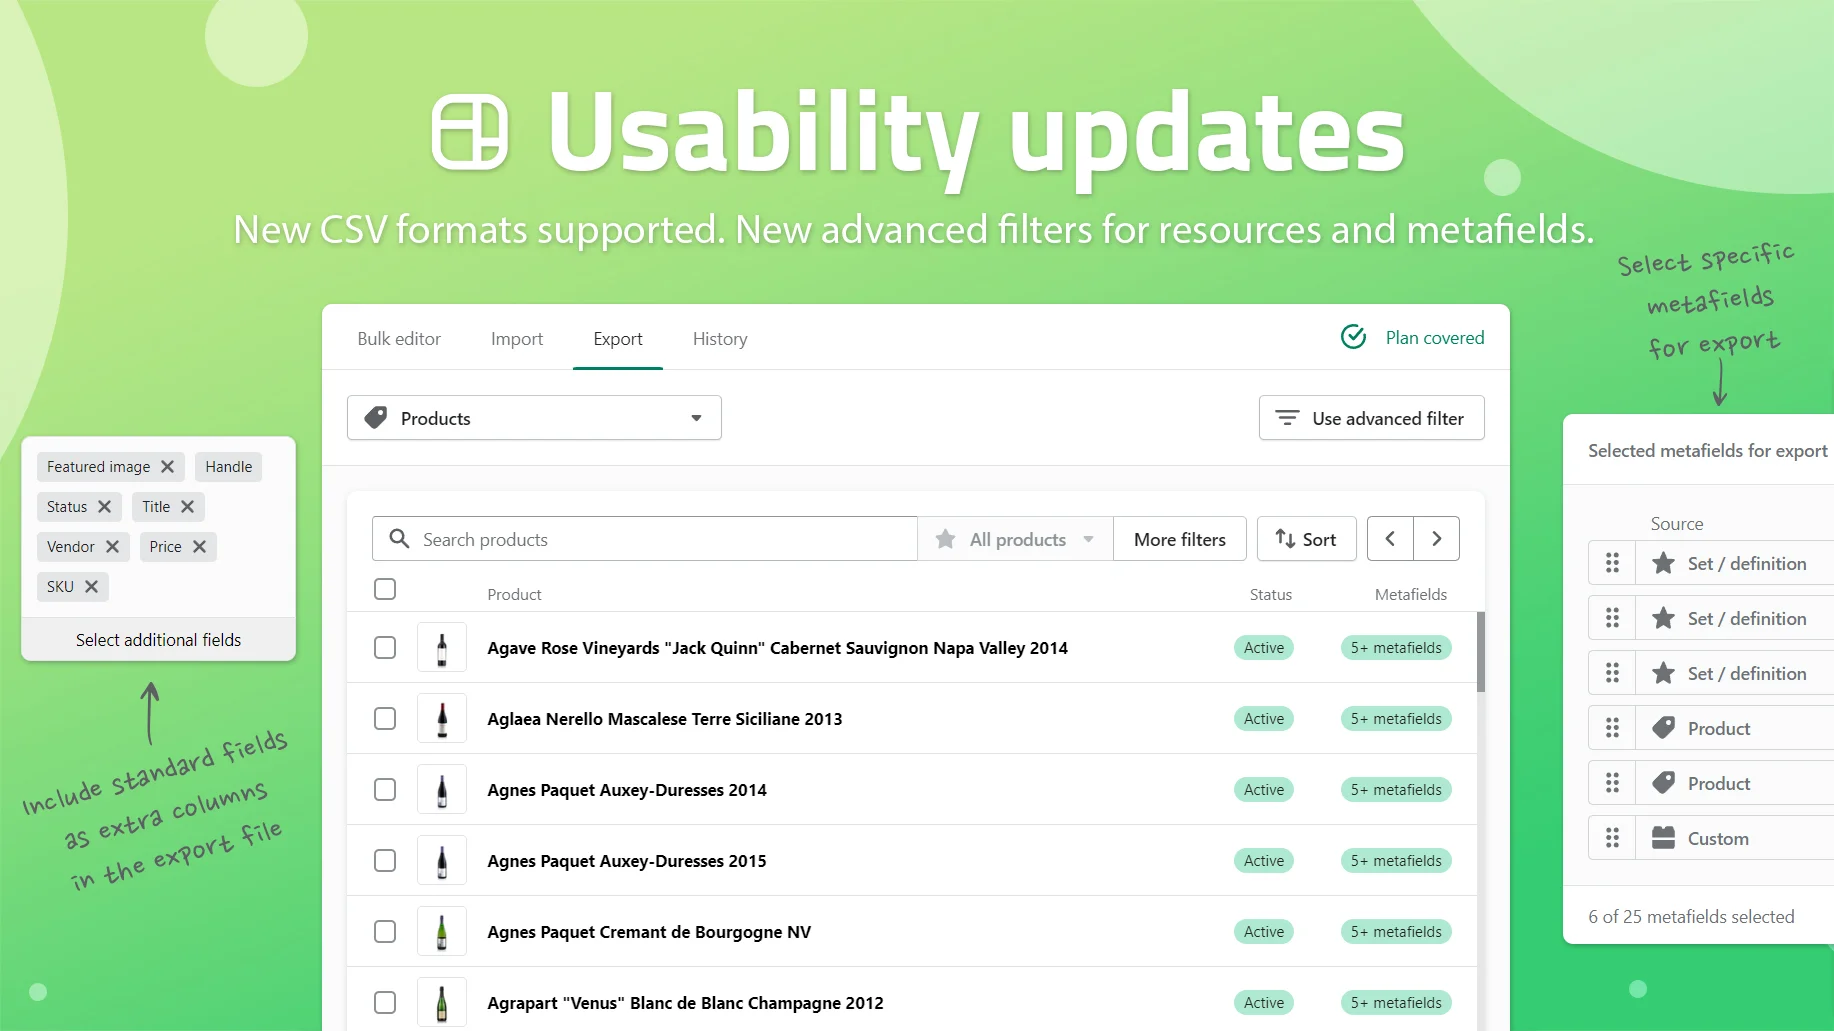Remove the Title field tag
Viewport: 1834px width, 1031px height.
click(187, 507)
